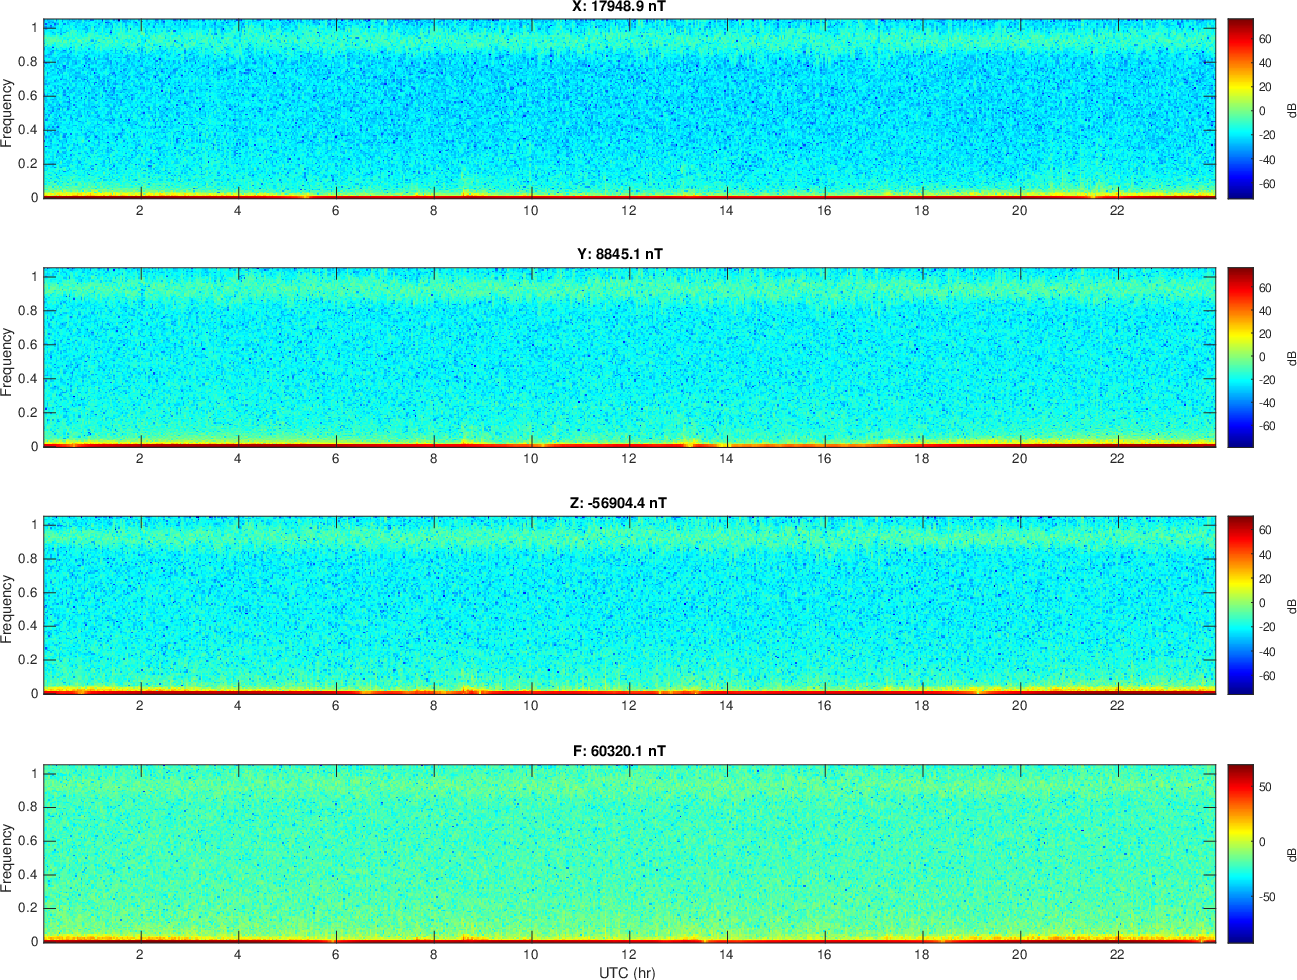Click the "22" hour tick under the X plot
The width and height of the screenshot is (1297, 980).
coord(1117,210)
